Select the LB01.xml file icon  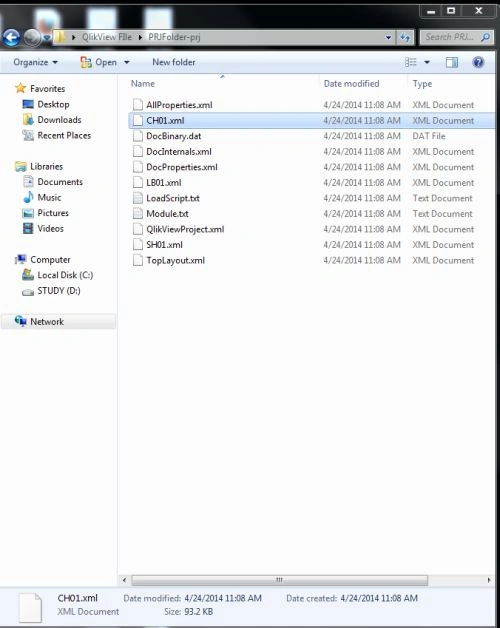pyautogui.click(x=138, y=183)
